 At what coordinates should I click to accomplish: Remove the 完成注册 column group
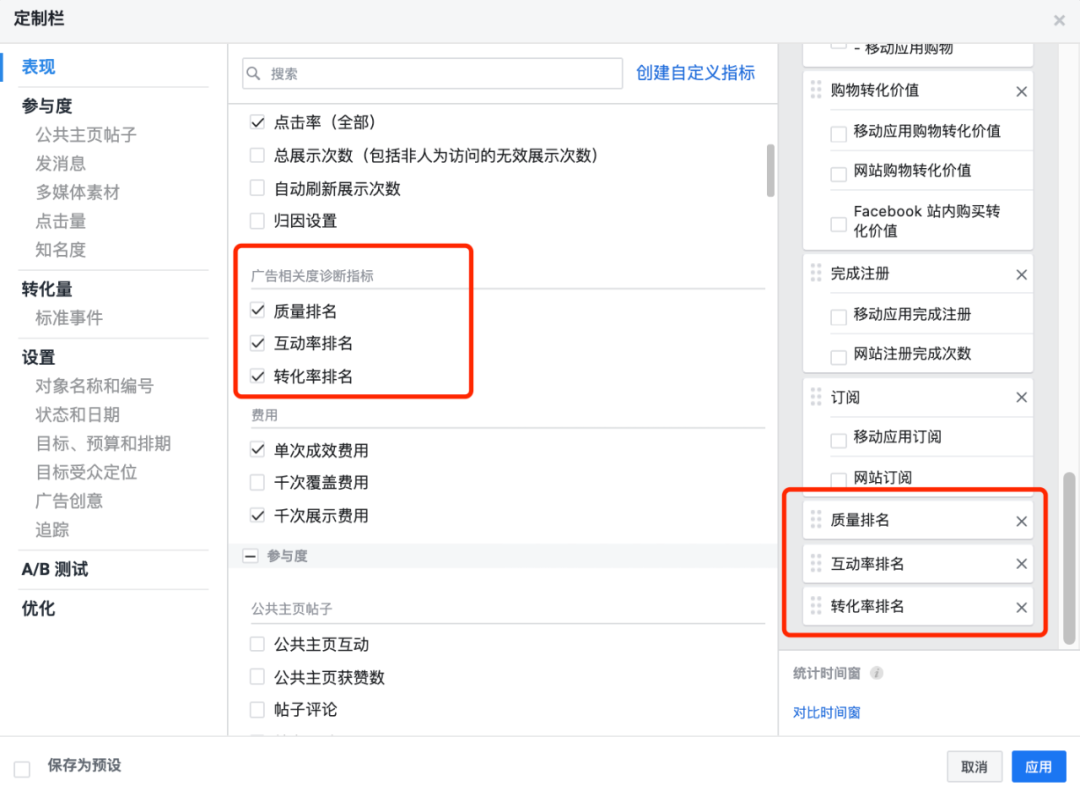click(x=1021, y=274)
